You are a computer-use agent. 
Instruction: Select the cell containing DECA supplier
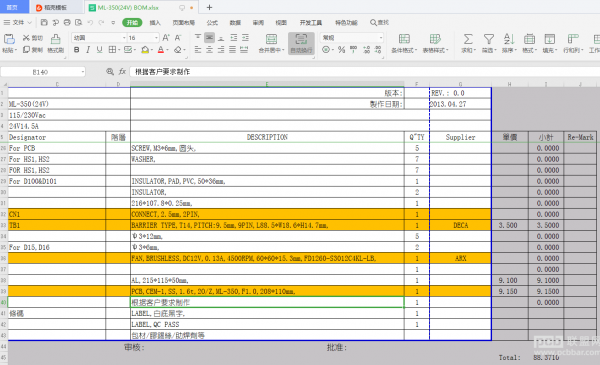[x=460, y=225]
